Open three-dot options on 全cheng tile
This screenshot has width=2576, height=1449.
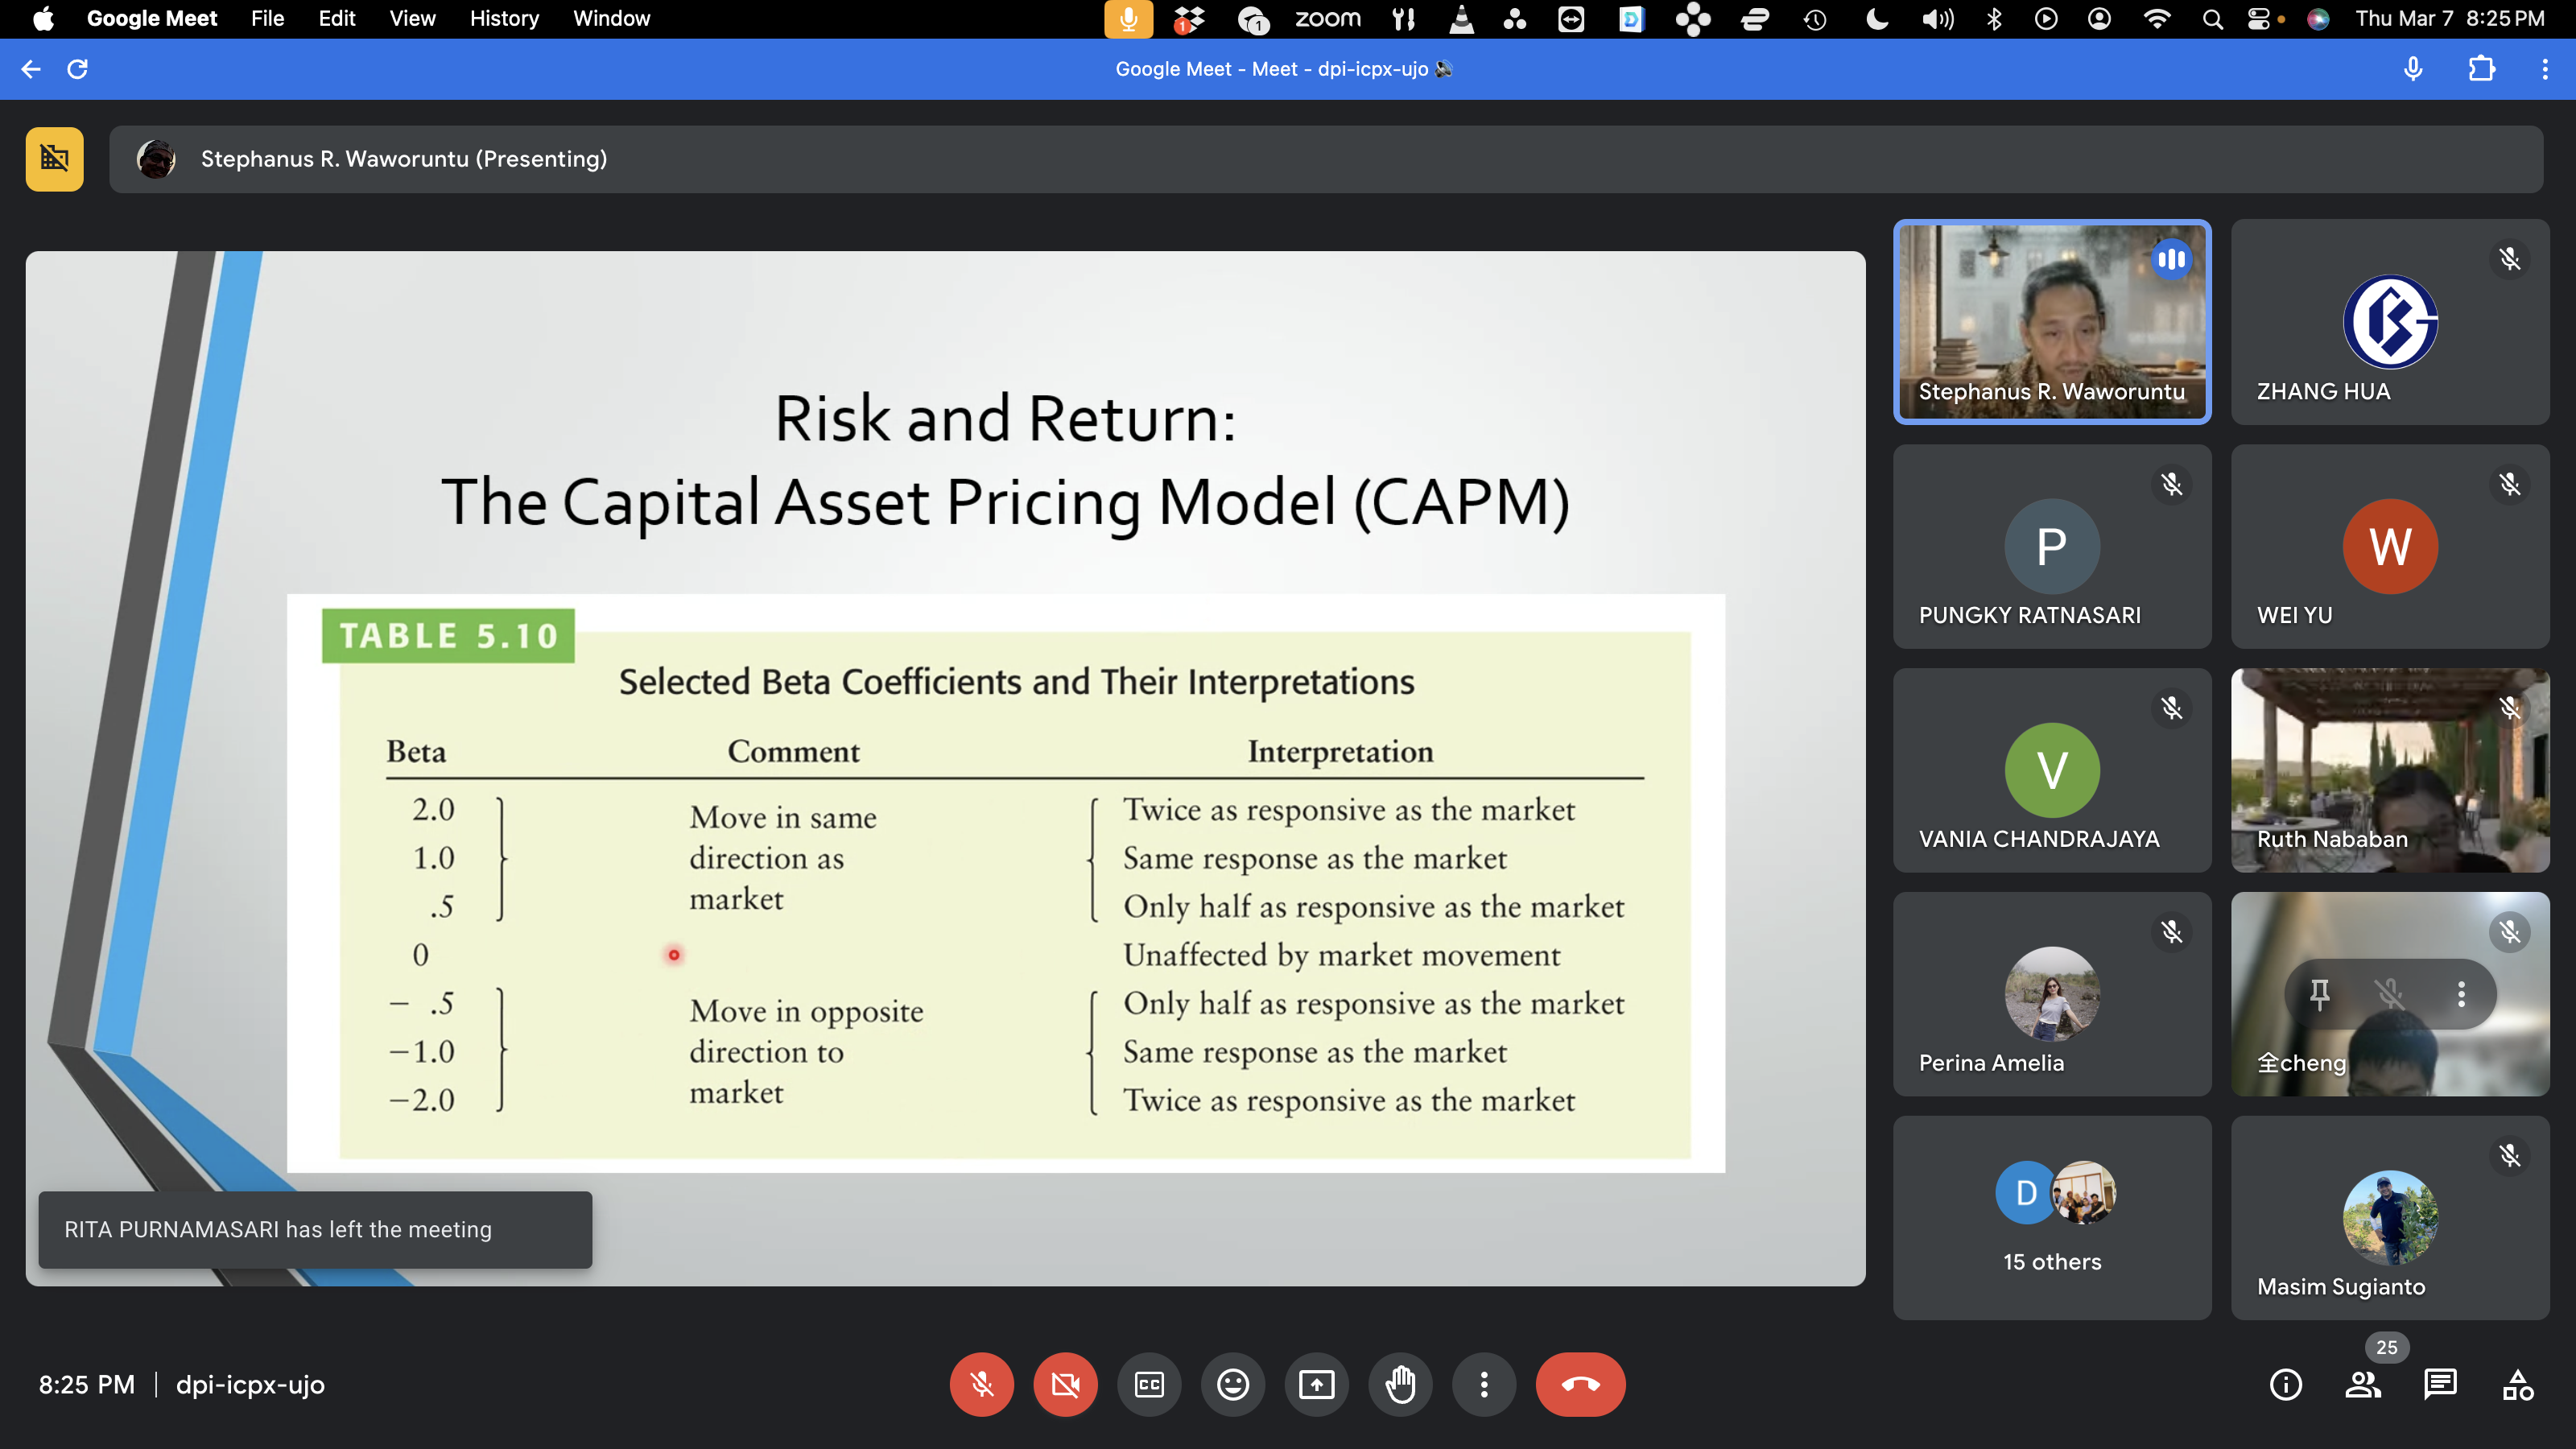tap(2461, 993)
